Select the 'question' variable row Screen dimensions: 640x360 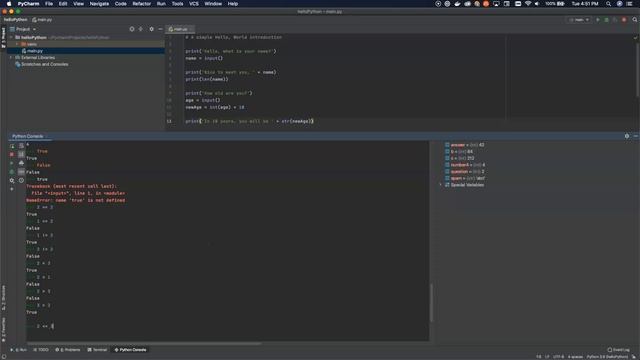(464, 171)
